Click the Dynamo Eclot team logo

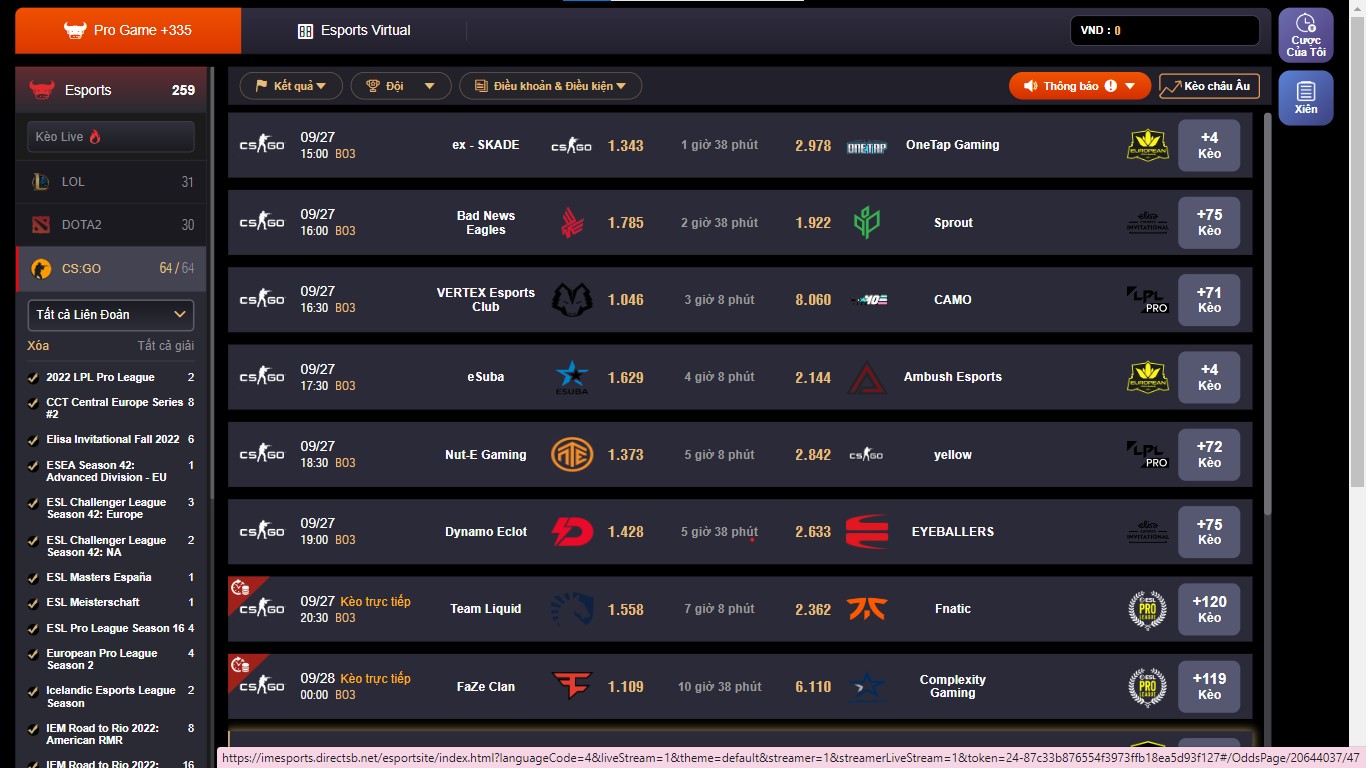tap(572, 532)
